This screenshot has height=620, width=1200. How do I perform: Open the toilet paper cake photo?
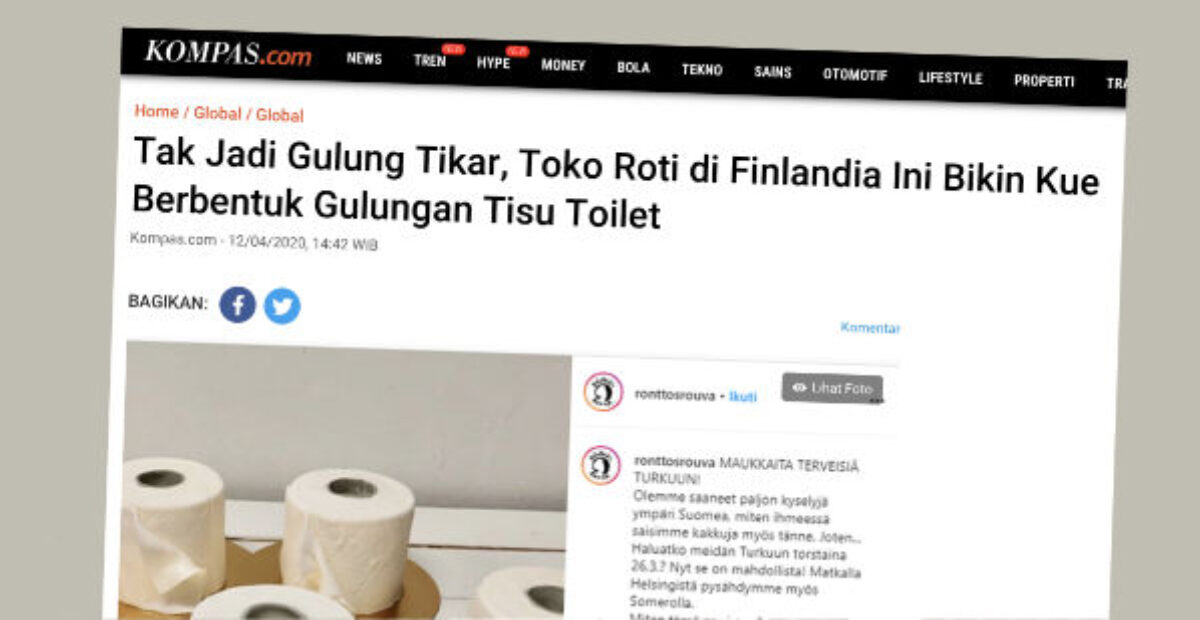click(x=345, y=480)
